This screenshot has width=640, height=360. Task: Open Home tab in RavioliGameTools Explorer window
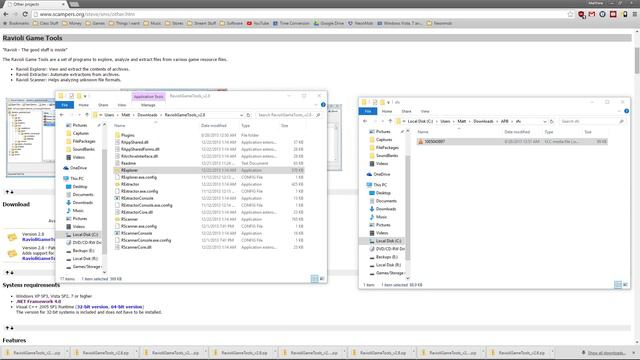83,105
